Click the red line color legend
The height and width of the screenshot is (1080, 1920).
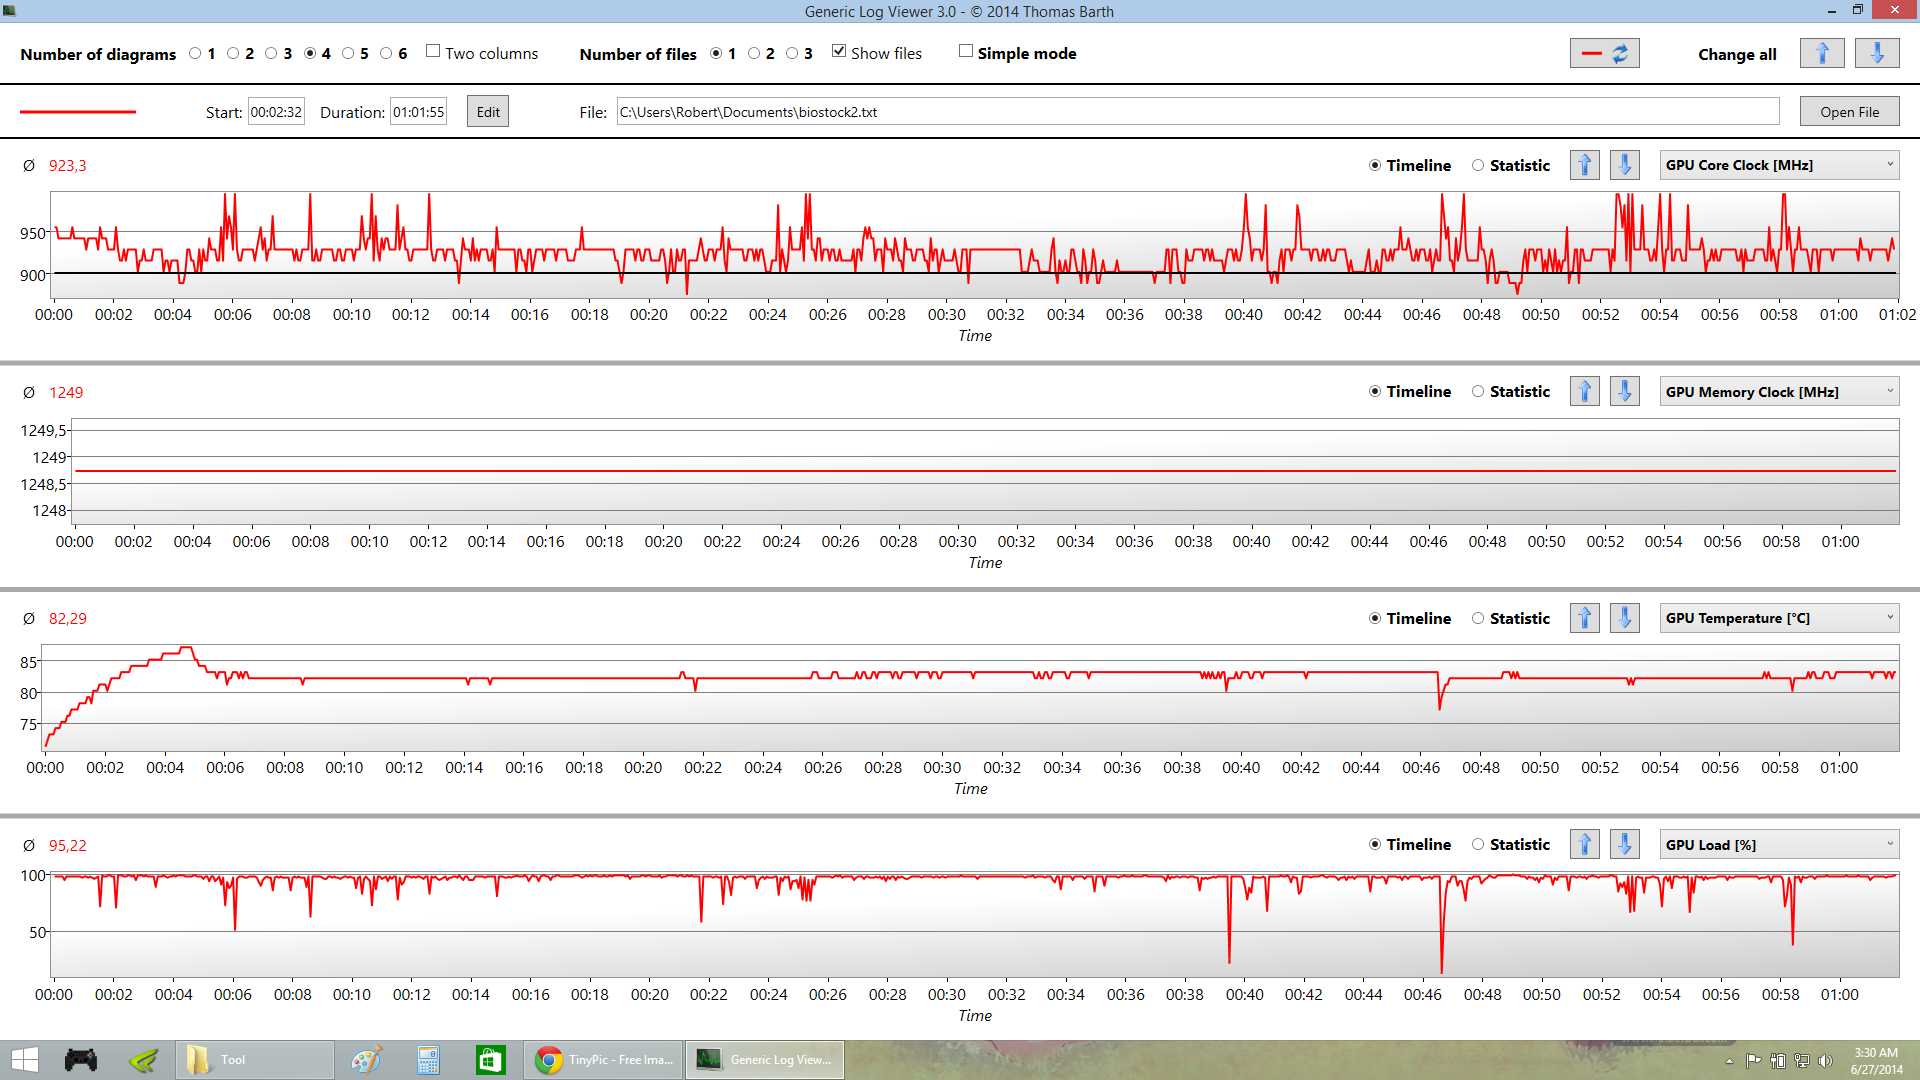78,112
